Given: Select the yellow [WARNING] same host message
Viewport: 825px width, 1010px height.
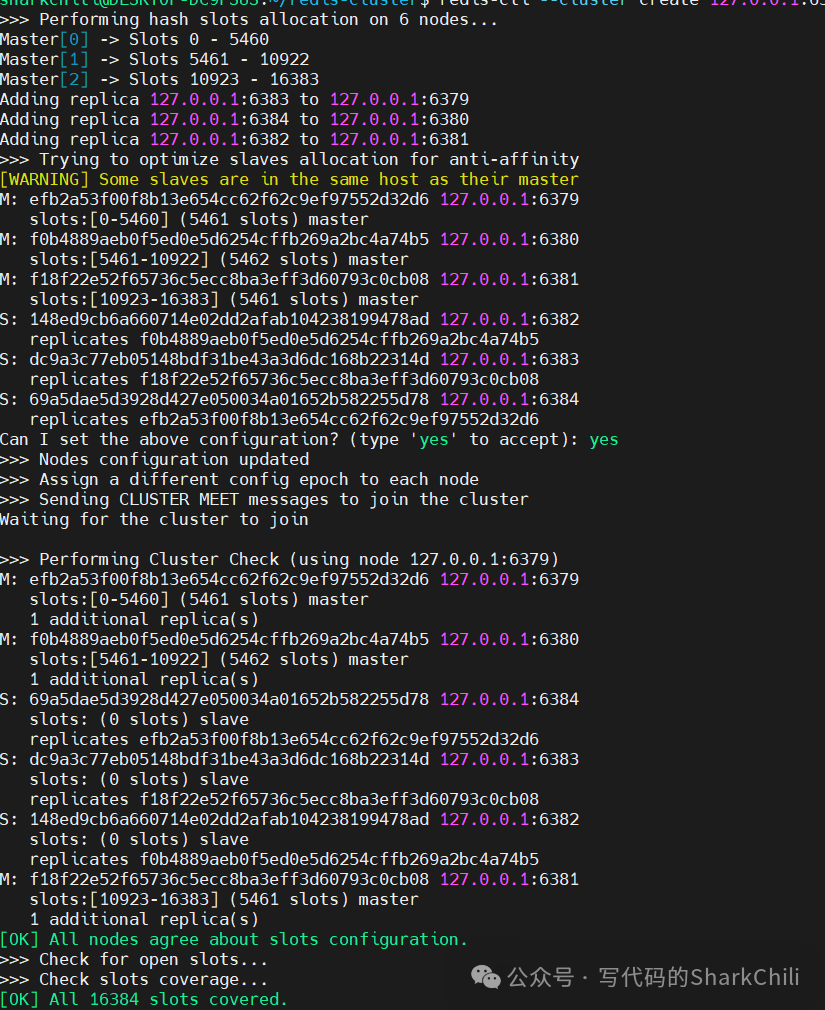Looking at the screenshot, I should pos(289,179).
